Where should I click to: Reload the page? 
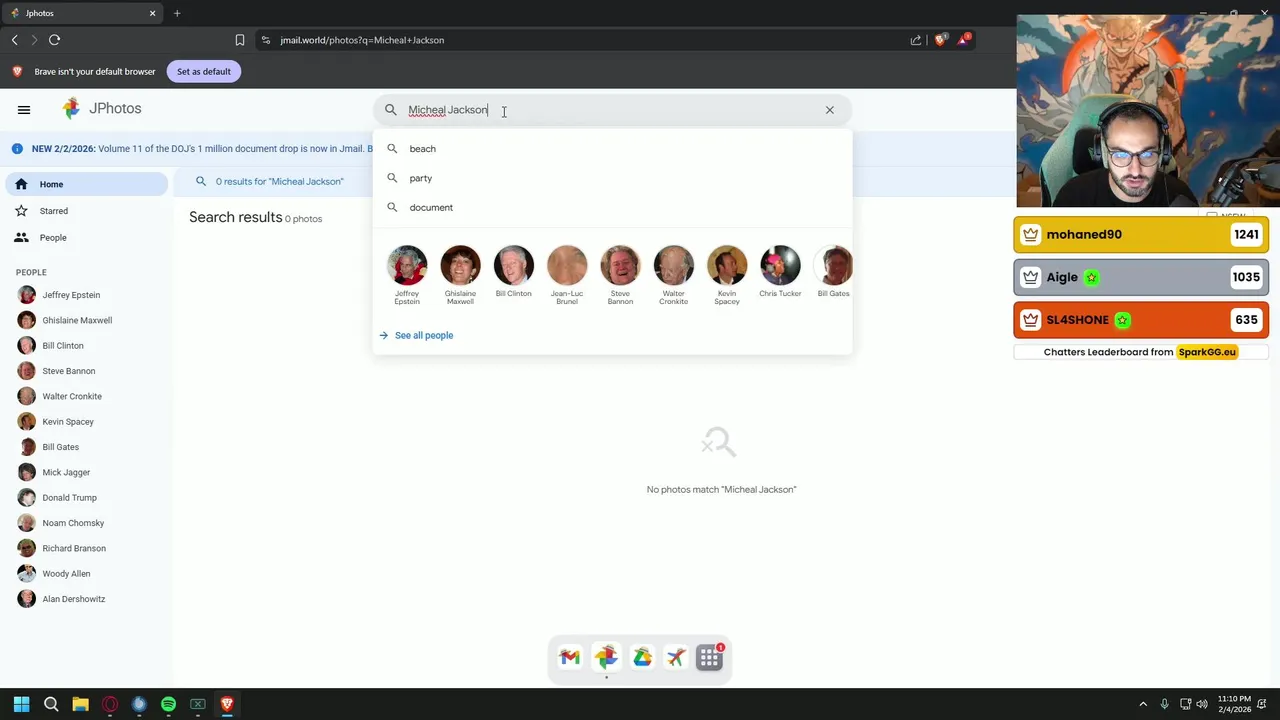[54, 40]
